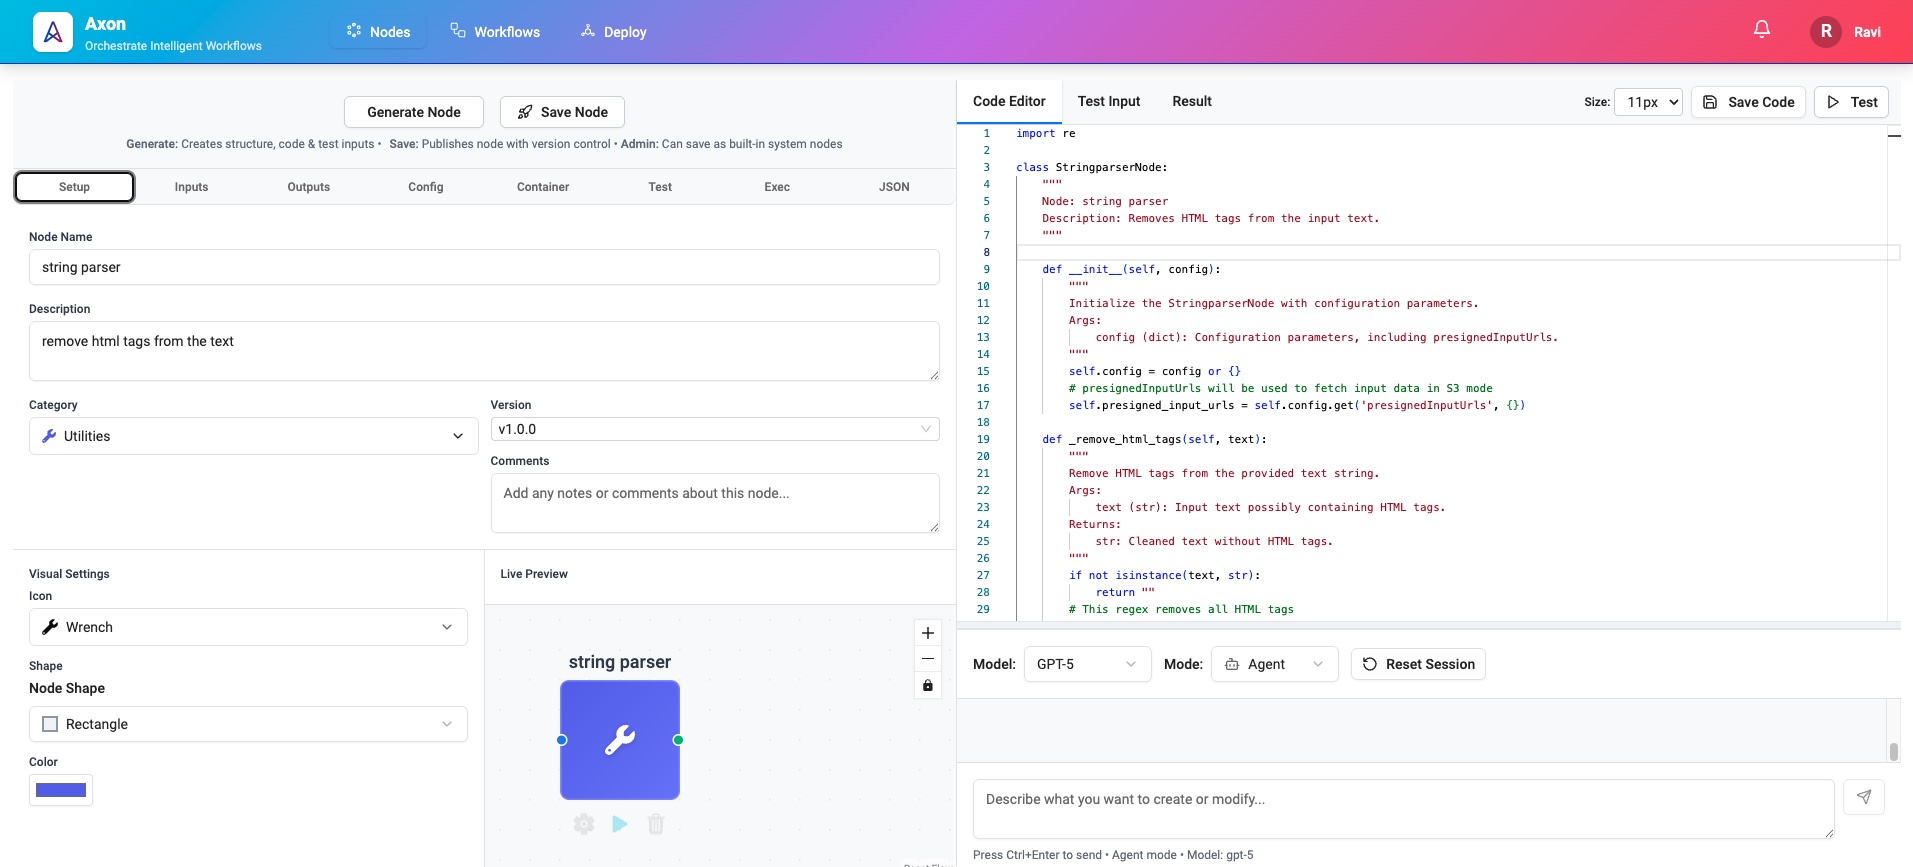Image resolution: width=1913 pixels, height=867 pixels.
Task: Go to Workflows in the top navigation
Action: (x=495, y=32)
